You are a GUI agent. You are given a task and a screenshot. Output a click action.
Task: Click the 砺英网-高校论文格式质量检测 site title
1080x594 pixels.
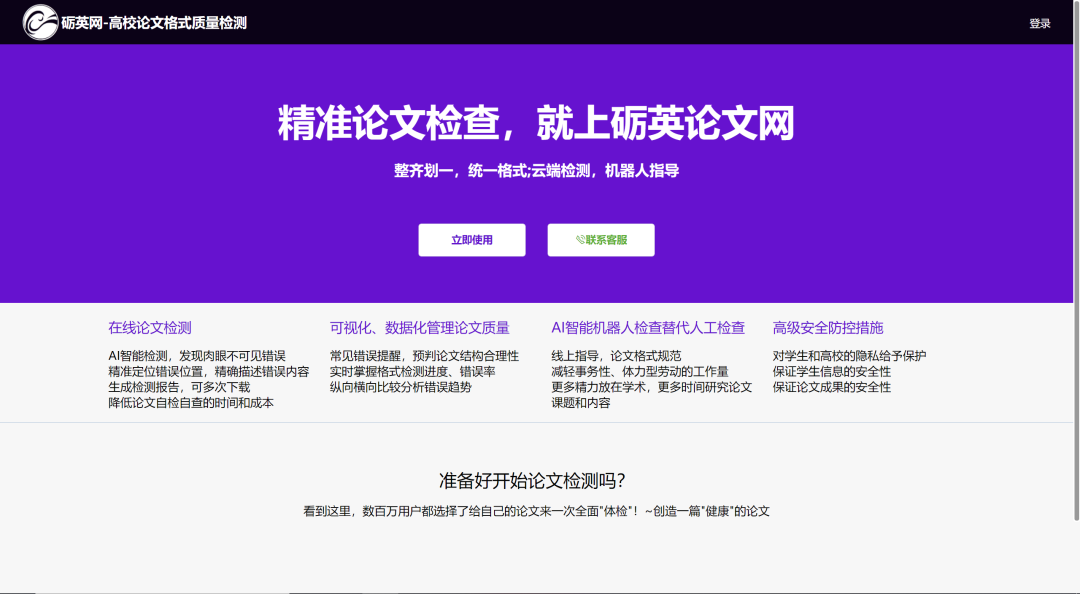point(154,23)
